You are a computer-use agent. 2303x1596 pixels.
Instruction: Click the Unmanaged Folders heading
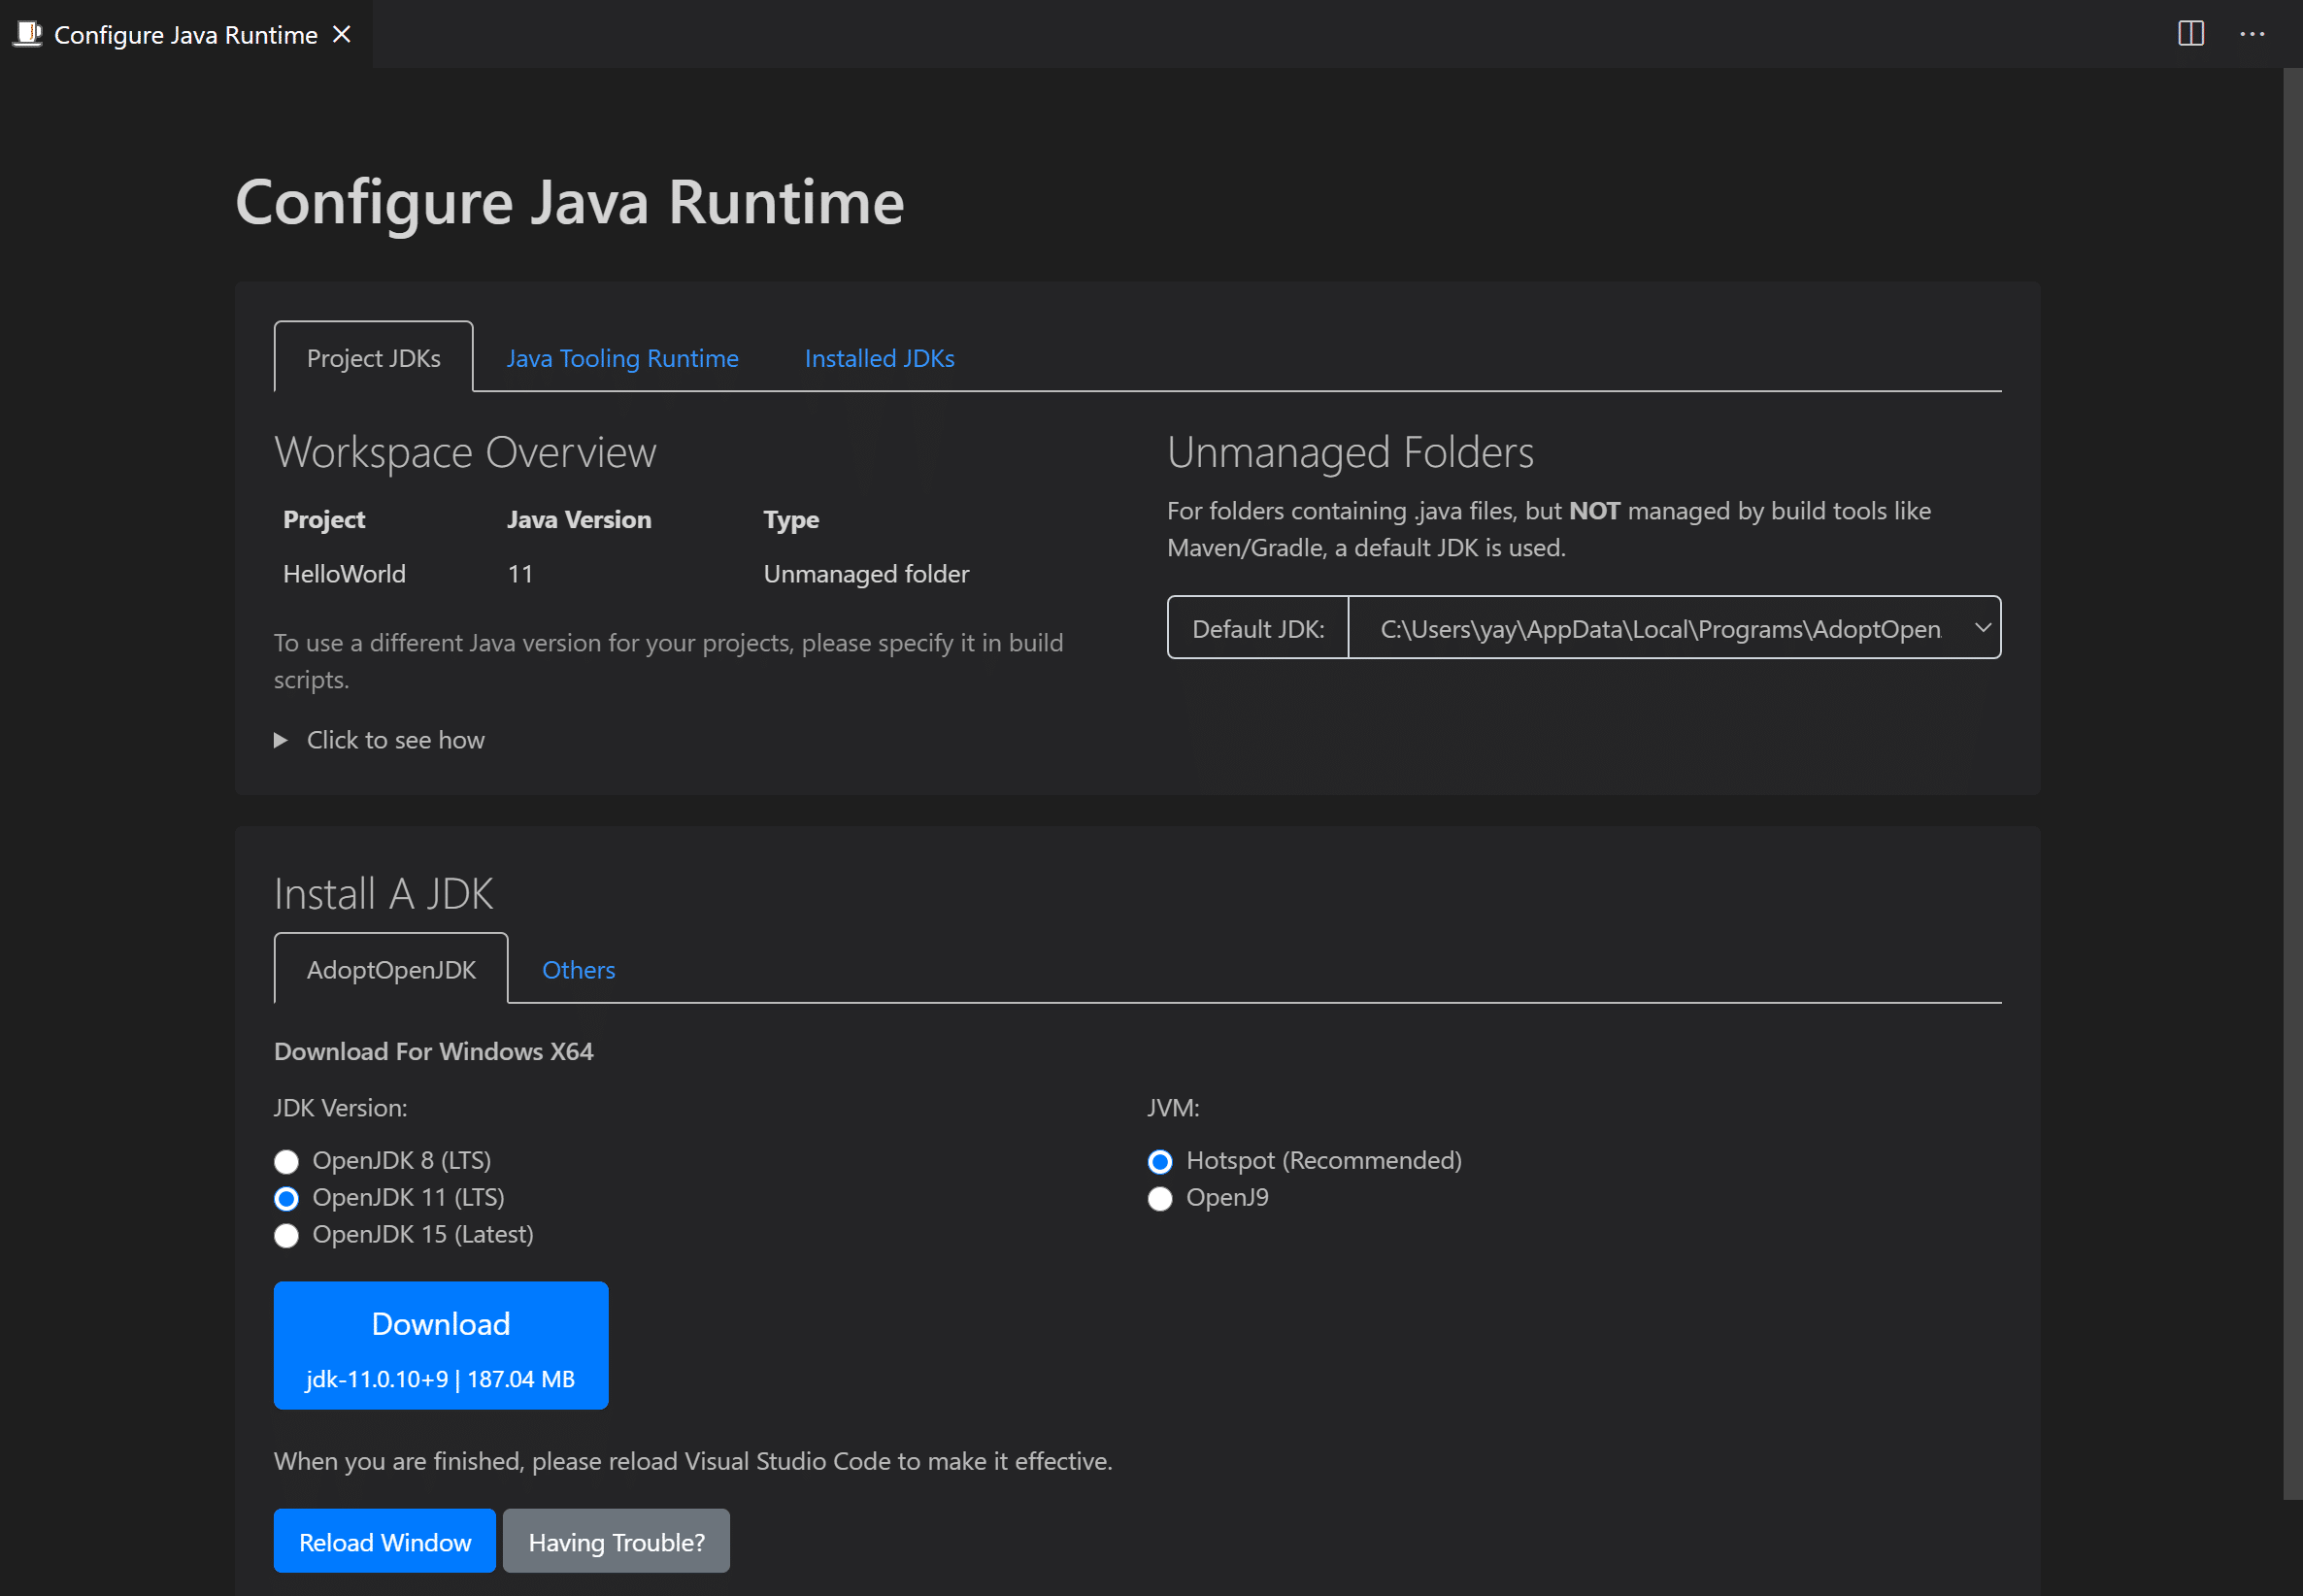[x=1350, y=452]
